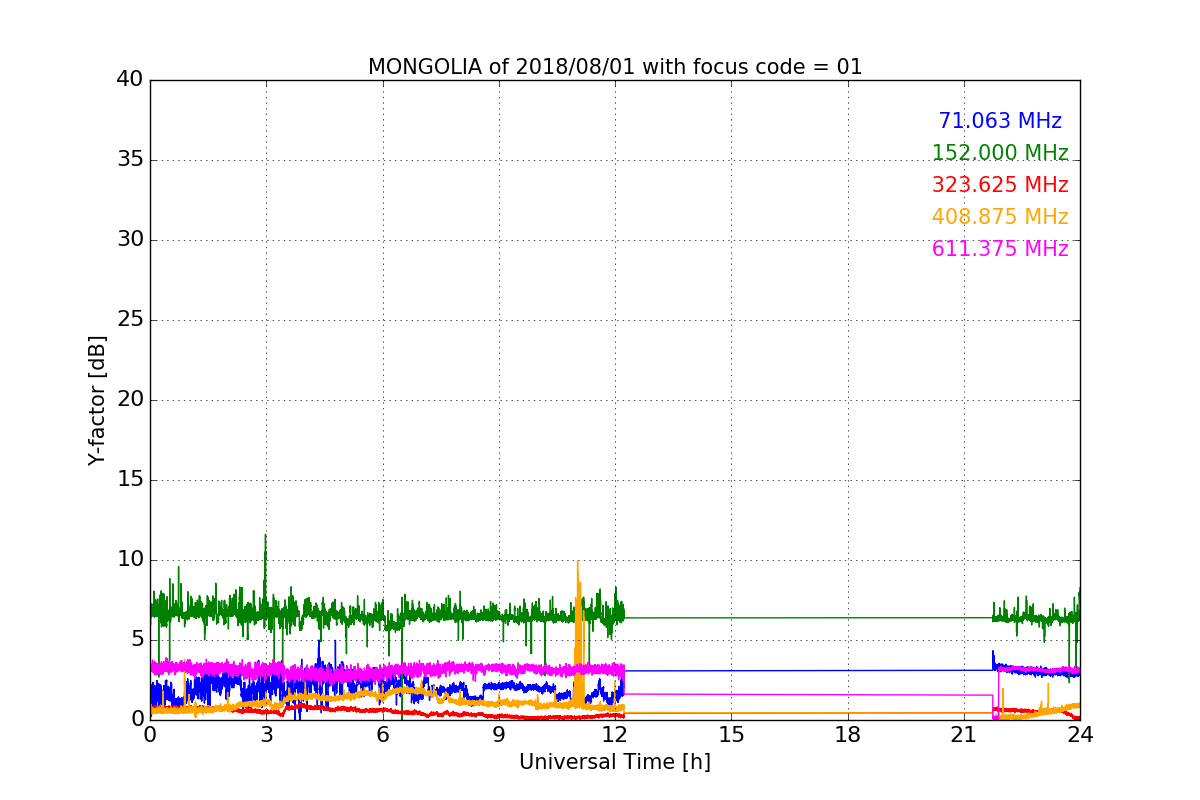Click the x-axis tick label 24

click(1080, 734)
